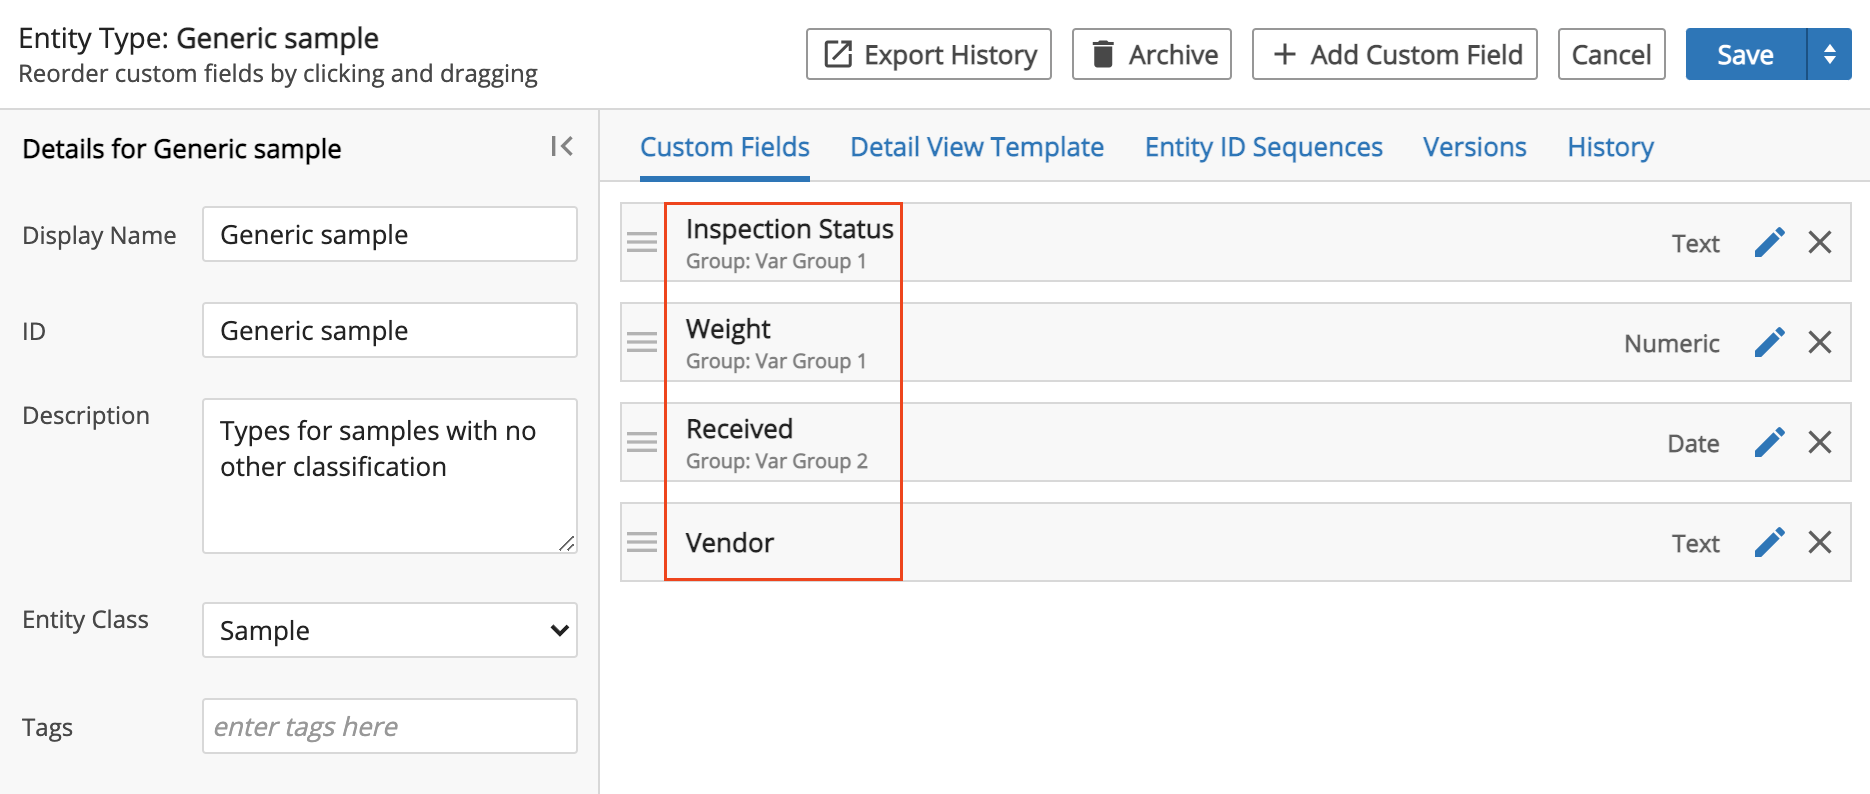Screen dimensions: 1870x794
Task: Open the Entity Class dropdown
Action: (x=390, y=630)
